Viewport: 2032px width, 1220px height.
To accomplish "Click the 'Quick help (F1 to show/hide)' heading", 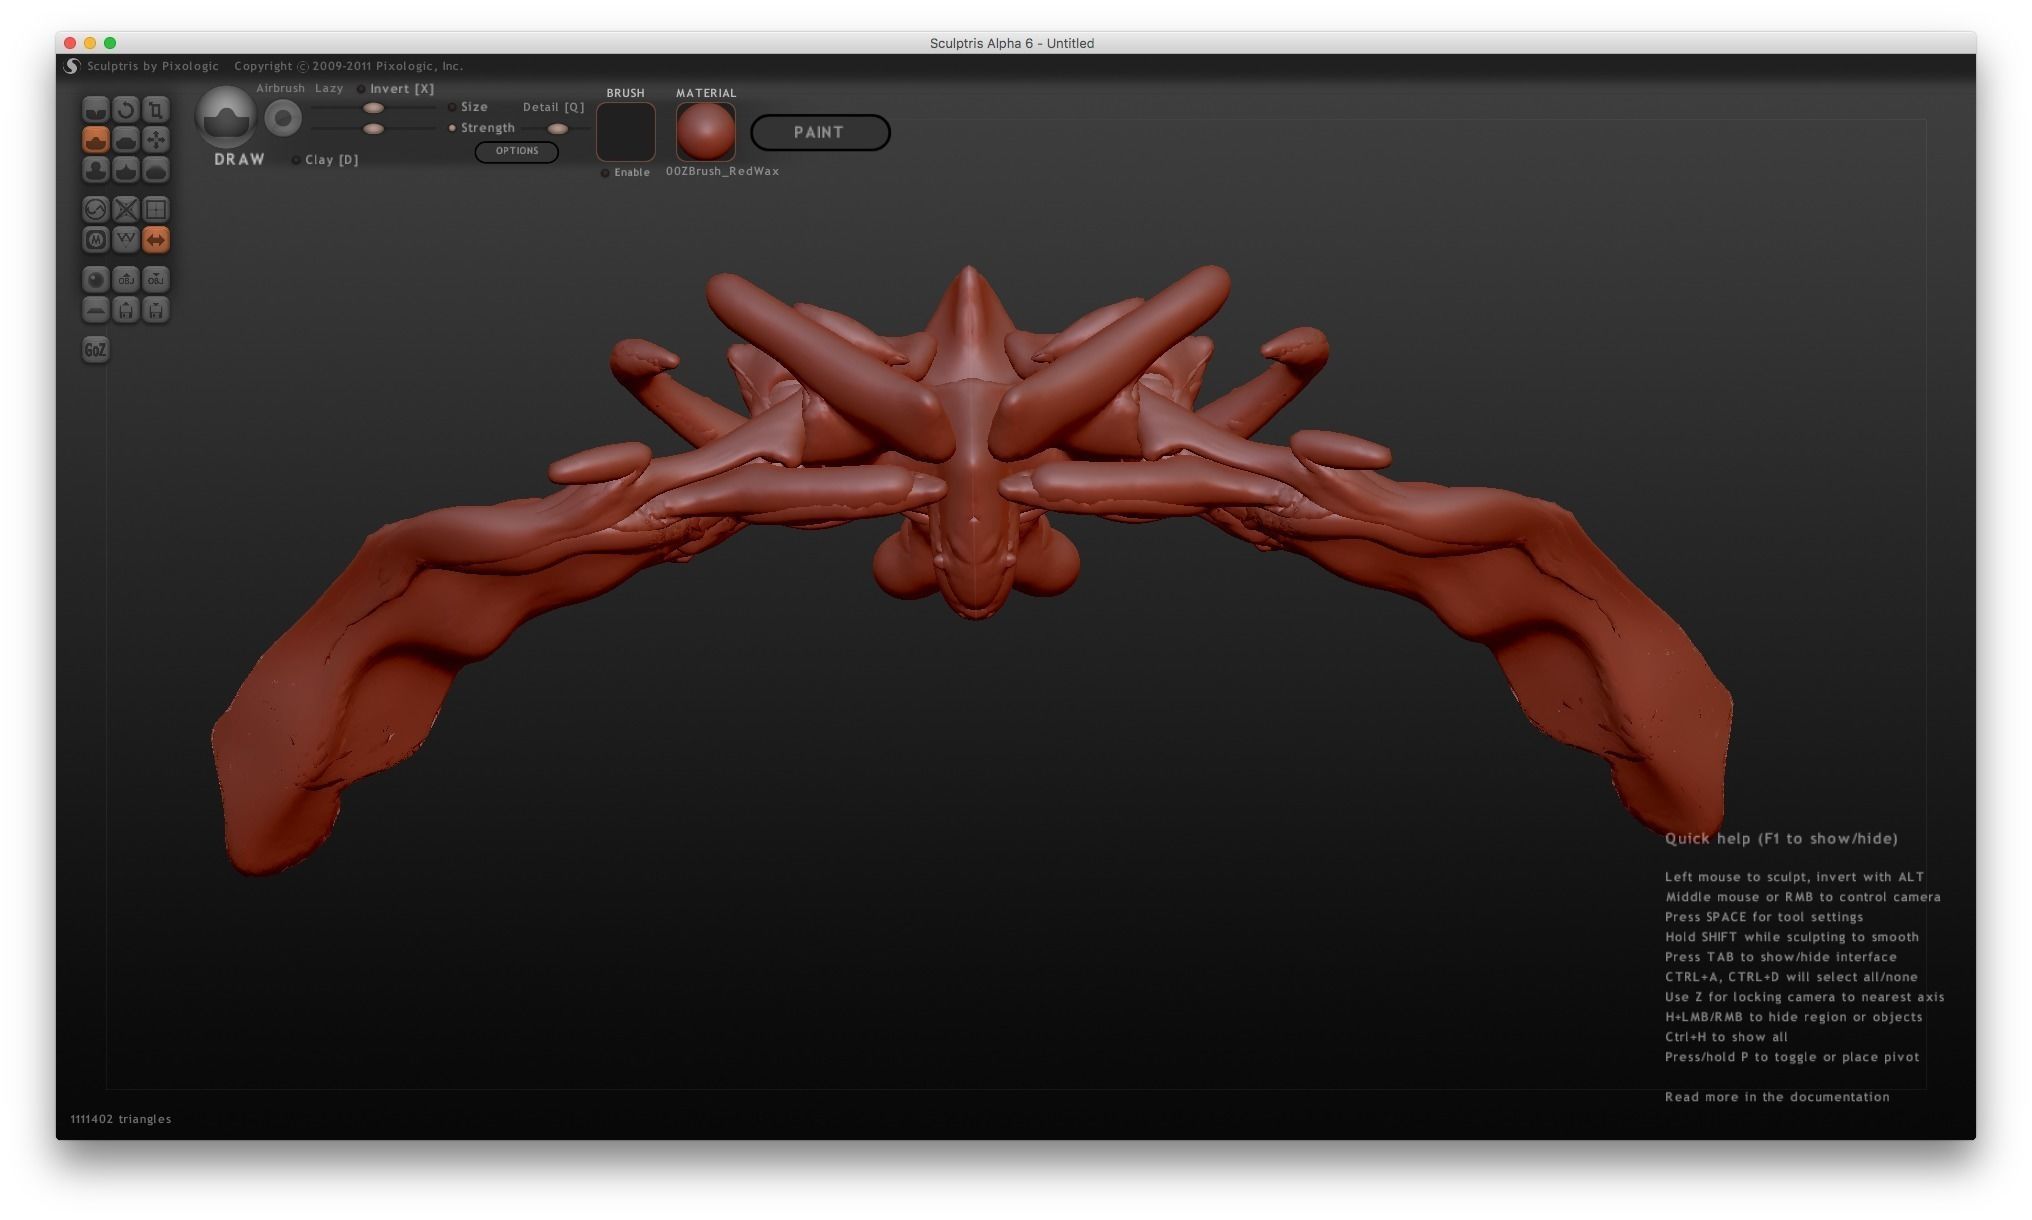I will pos(1781,839).
